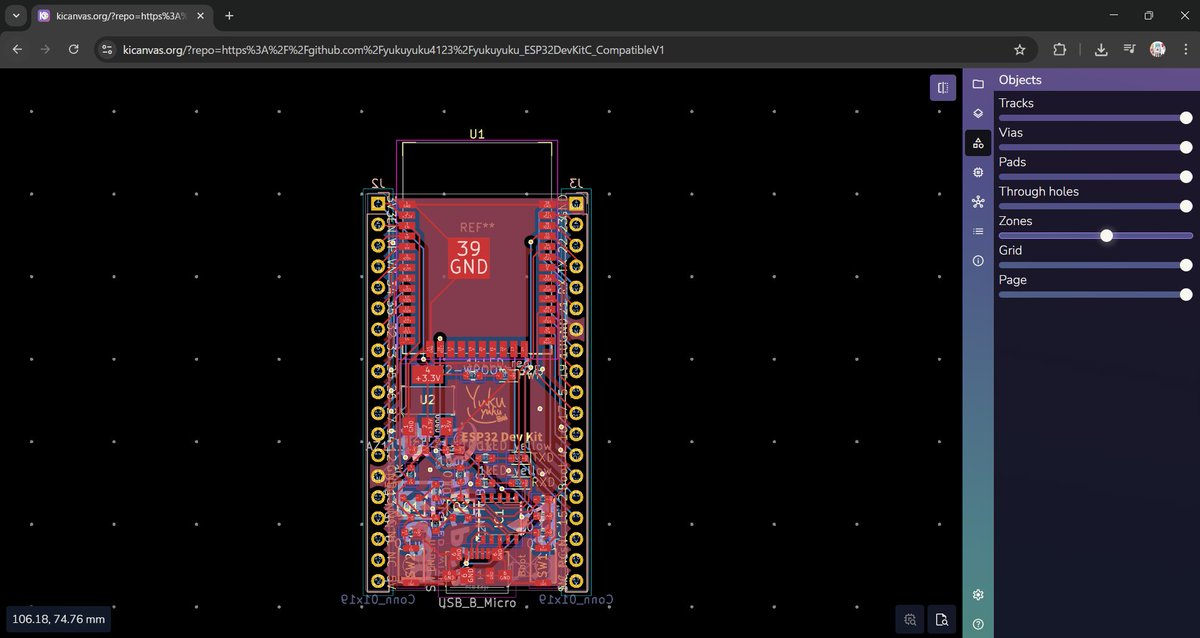The width and height of the screenshot is (1200, 638).
Task: Open Chrome three-dot menu
Action: coord(1184,49)
